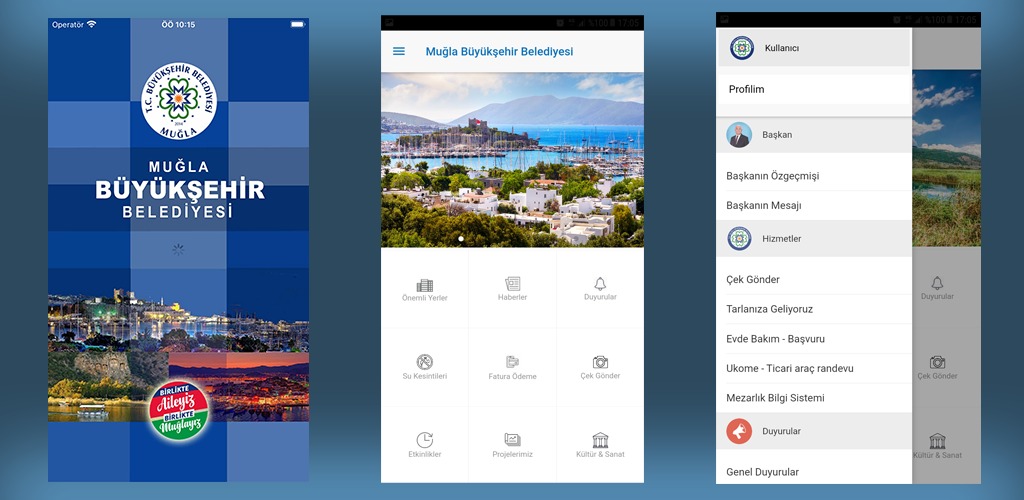Open Su Kesintileri icon
Viewport: 1024px width, 500px height.
(x=424, y=362)
